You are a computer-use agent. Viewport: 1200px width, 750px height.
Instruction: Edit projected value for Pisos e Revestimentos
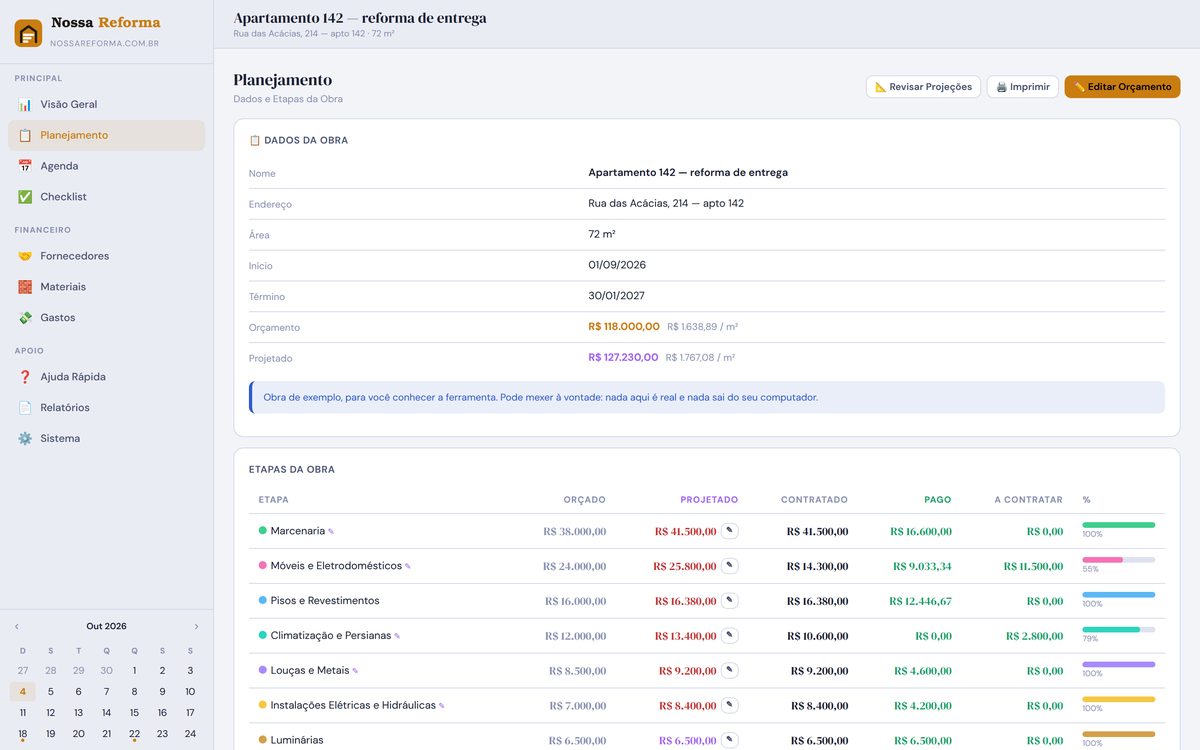pyautogui.click(x=730, y=601)
